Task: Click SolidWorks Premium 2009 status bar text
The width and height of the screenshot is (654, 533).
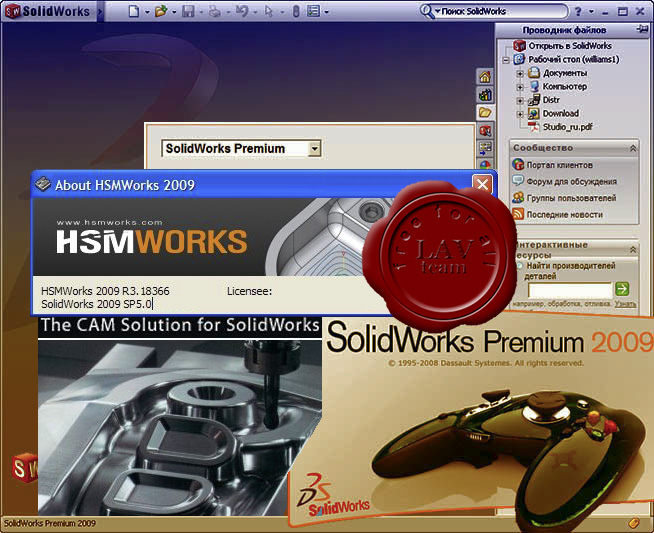Action: pos(50,523)
